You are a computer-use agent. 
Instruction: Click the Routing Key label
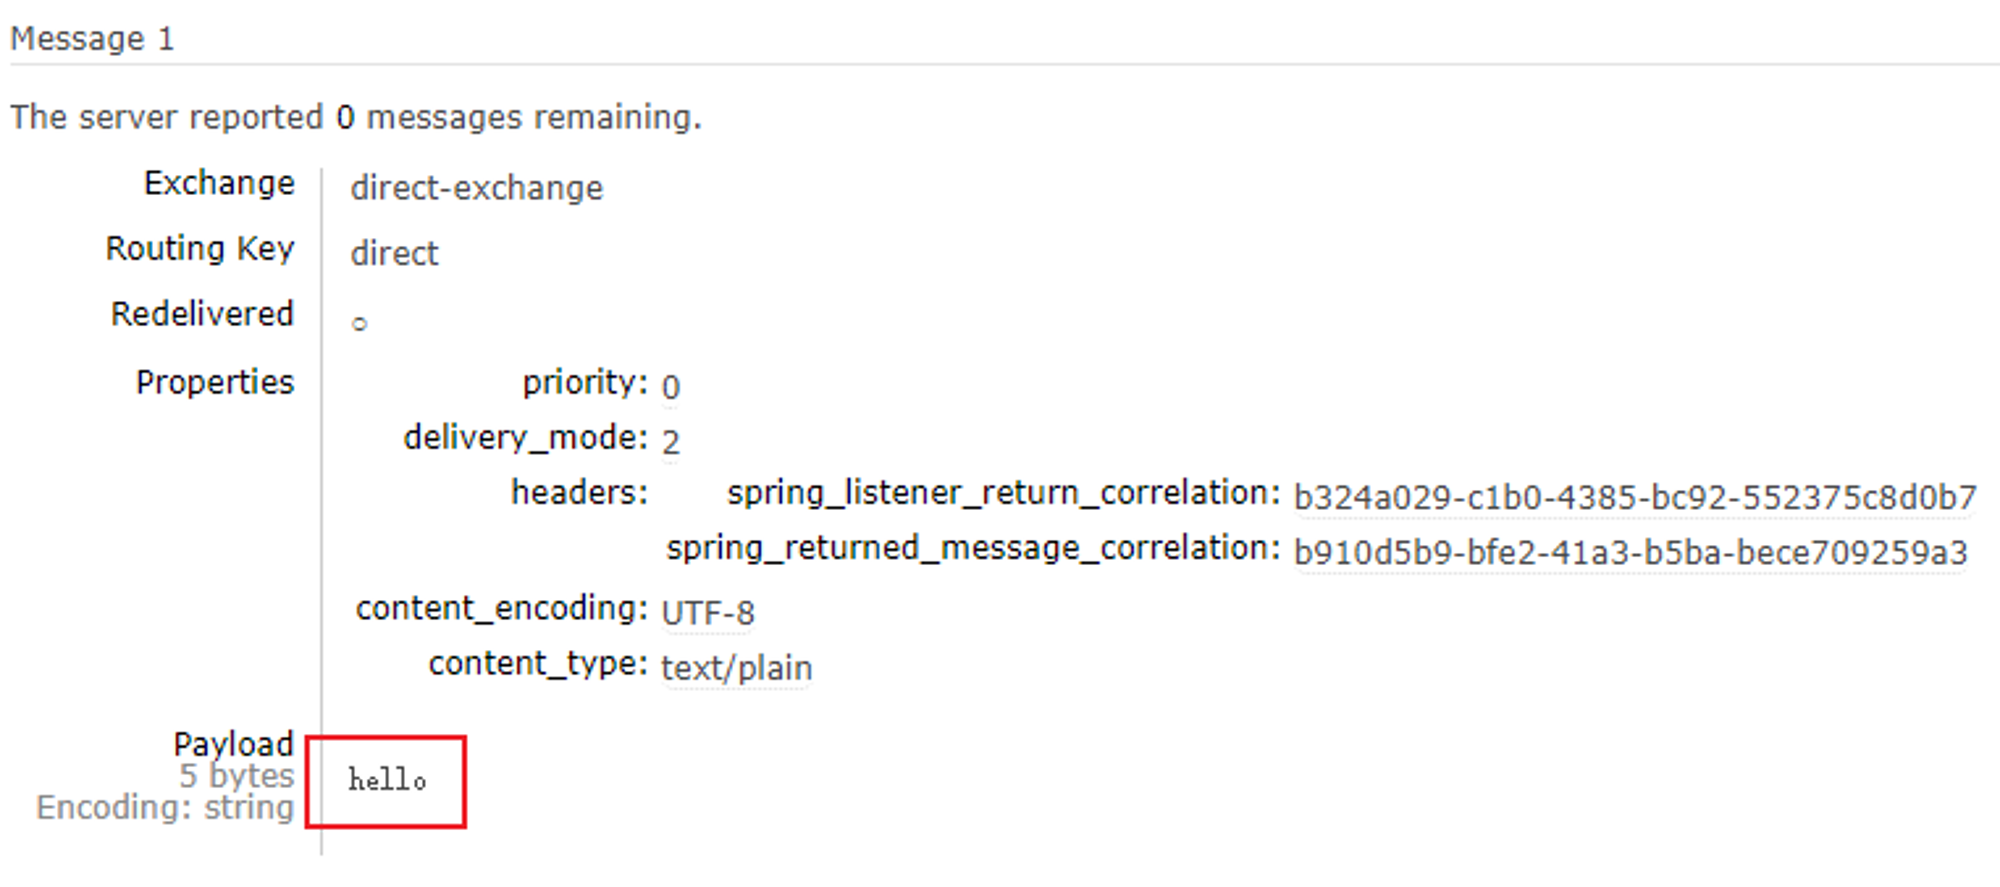point(200,248)
